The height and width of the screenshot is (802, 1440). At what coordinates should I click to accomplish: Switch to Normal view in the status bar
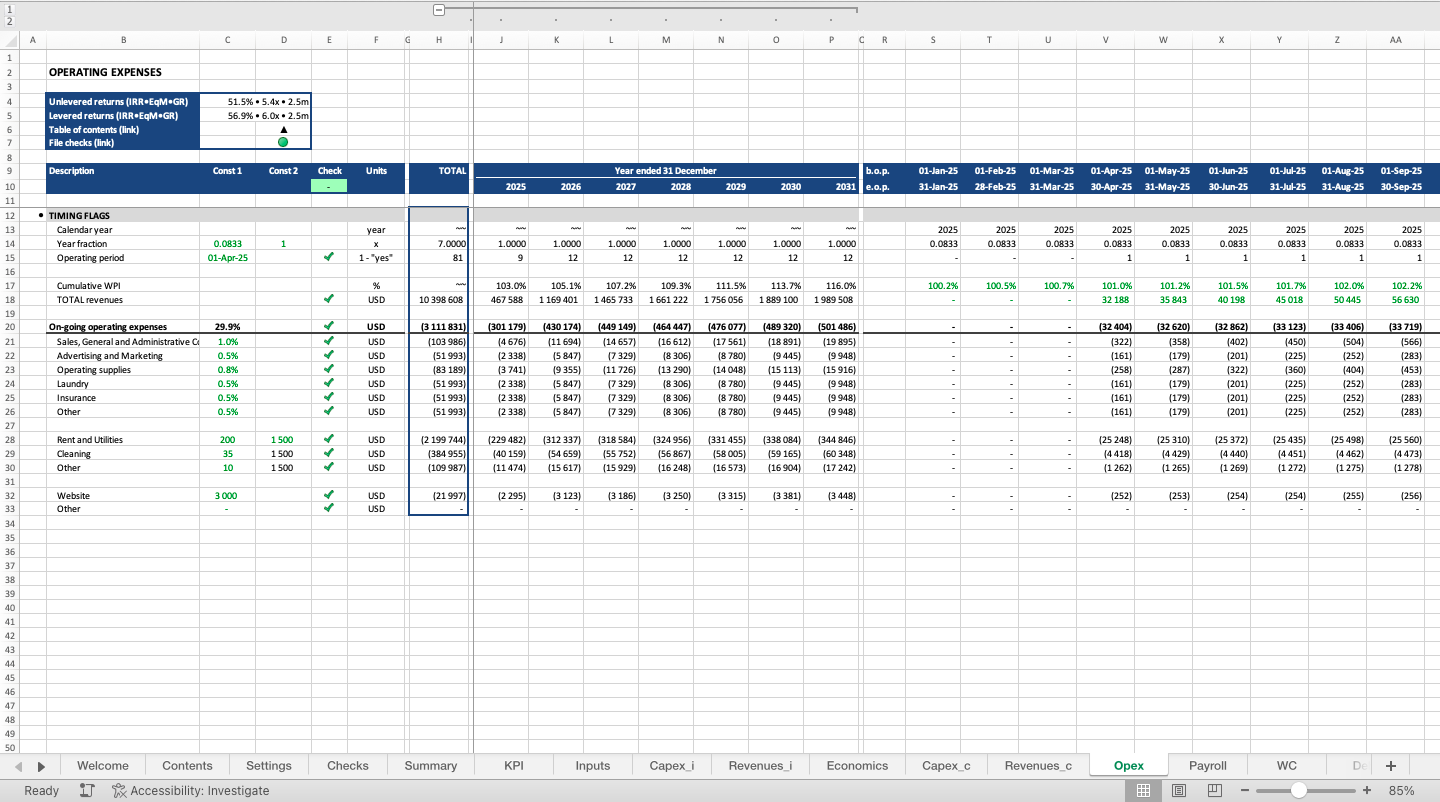(x=1142, y=790)
